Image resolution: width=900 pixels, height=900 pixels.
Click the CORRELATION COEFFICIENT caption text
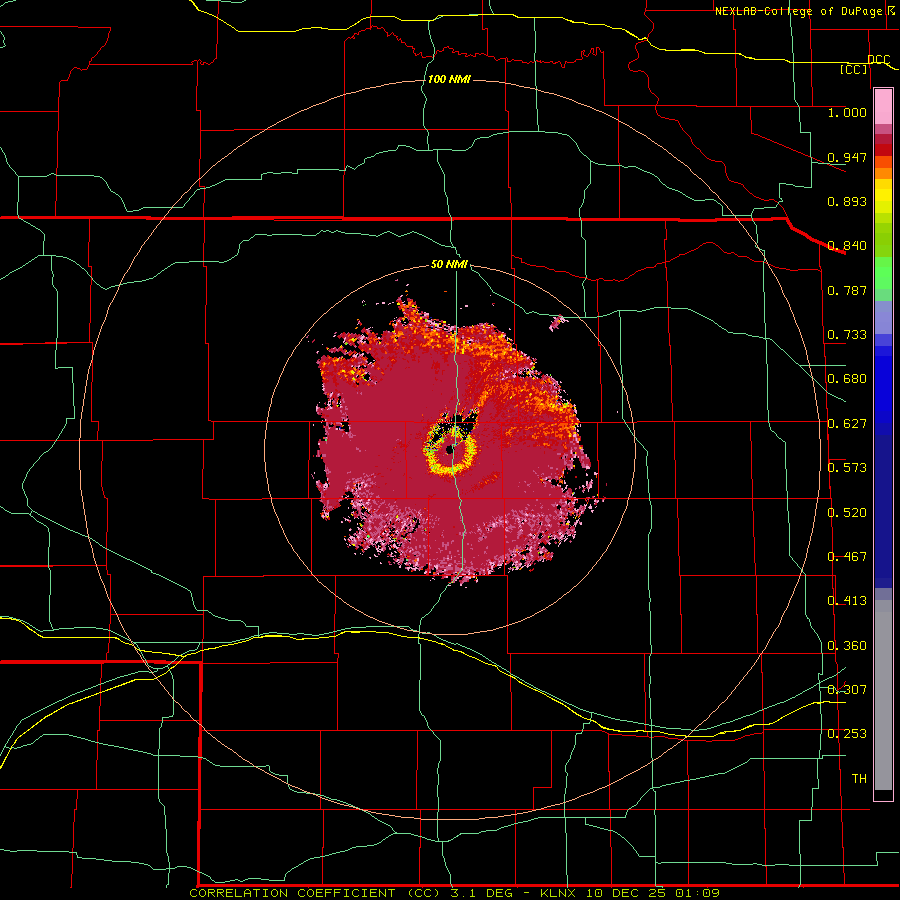[292, 893]
